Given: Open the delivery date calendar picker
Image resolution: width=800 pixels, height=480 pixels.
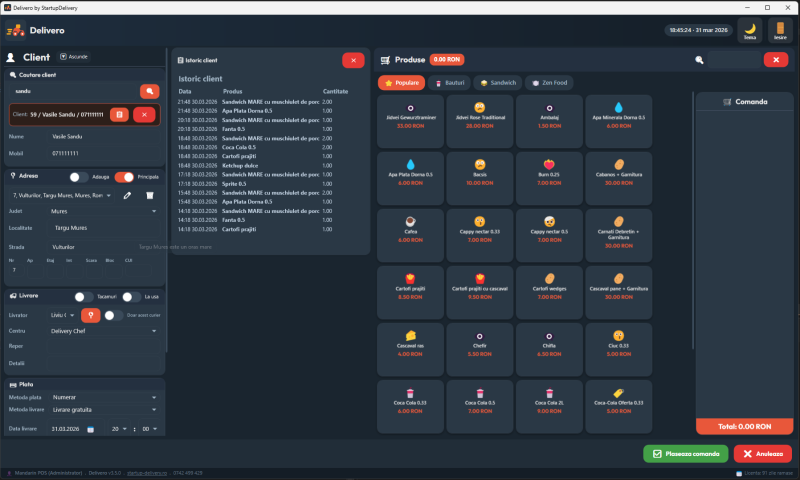Looking at the screenshot, I should point(90,429).
